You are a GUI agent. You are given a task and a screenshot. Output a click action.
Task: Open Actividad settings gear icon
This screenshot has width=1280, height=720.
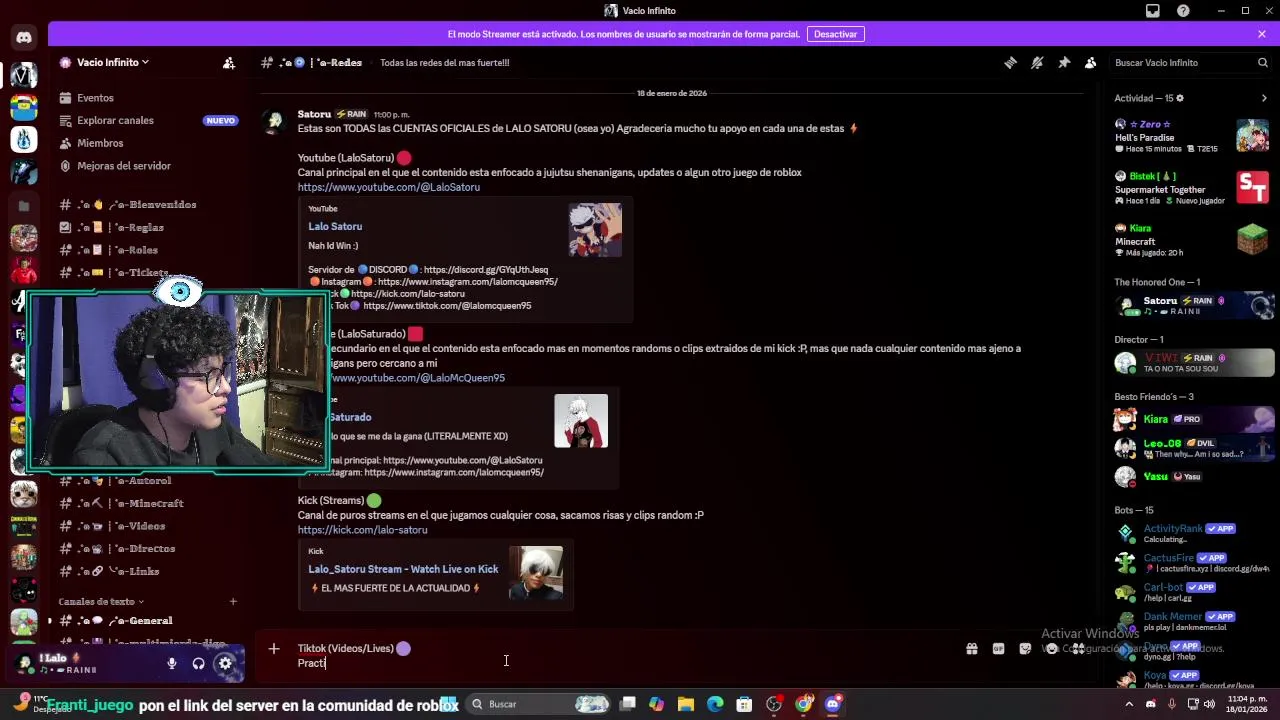tap(1180, 98)
